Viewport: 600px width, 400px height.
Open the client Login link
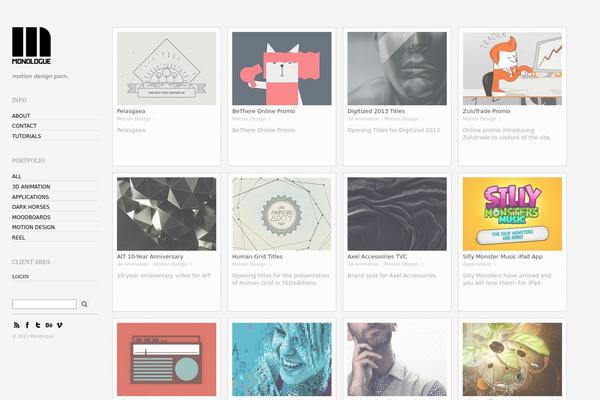click(20, 276)
